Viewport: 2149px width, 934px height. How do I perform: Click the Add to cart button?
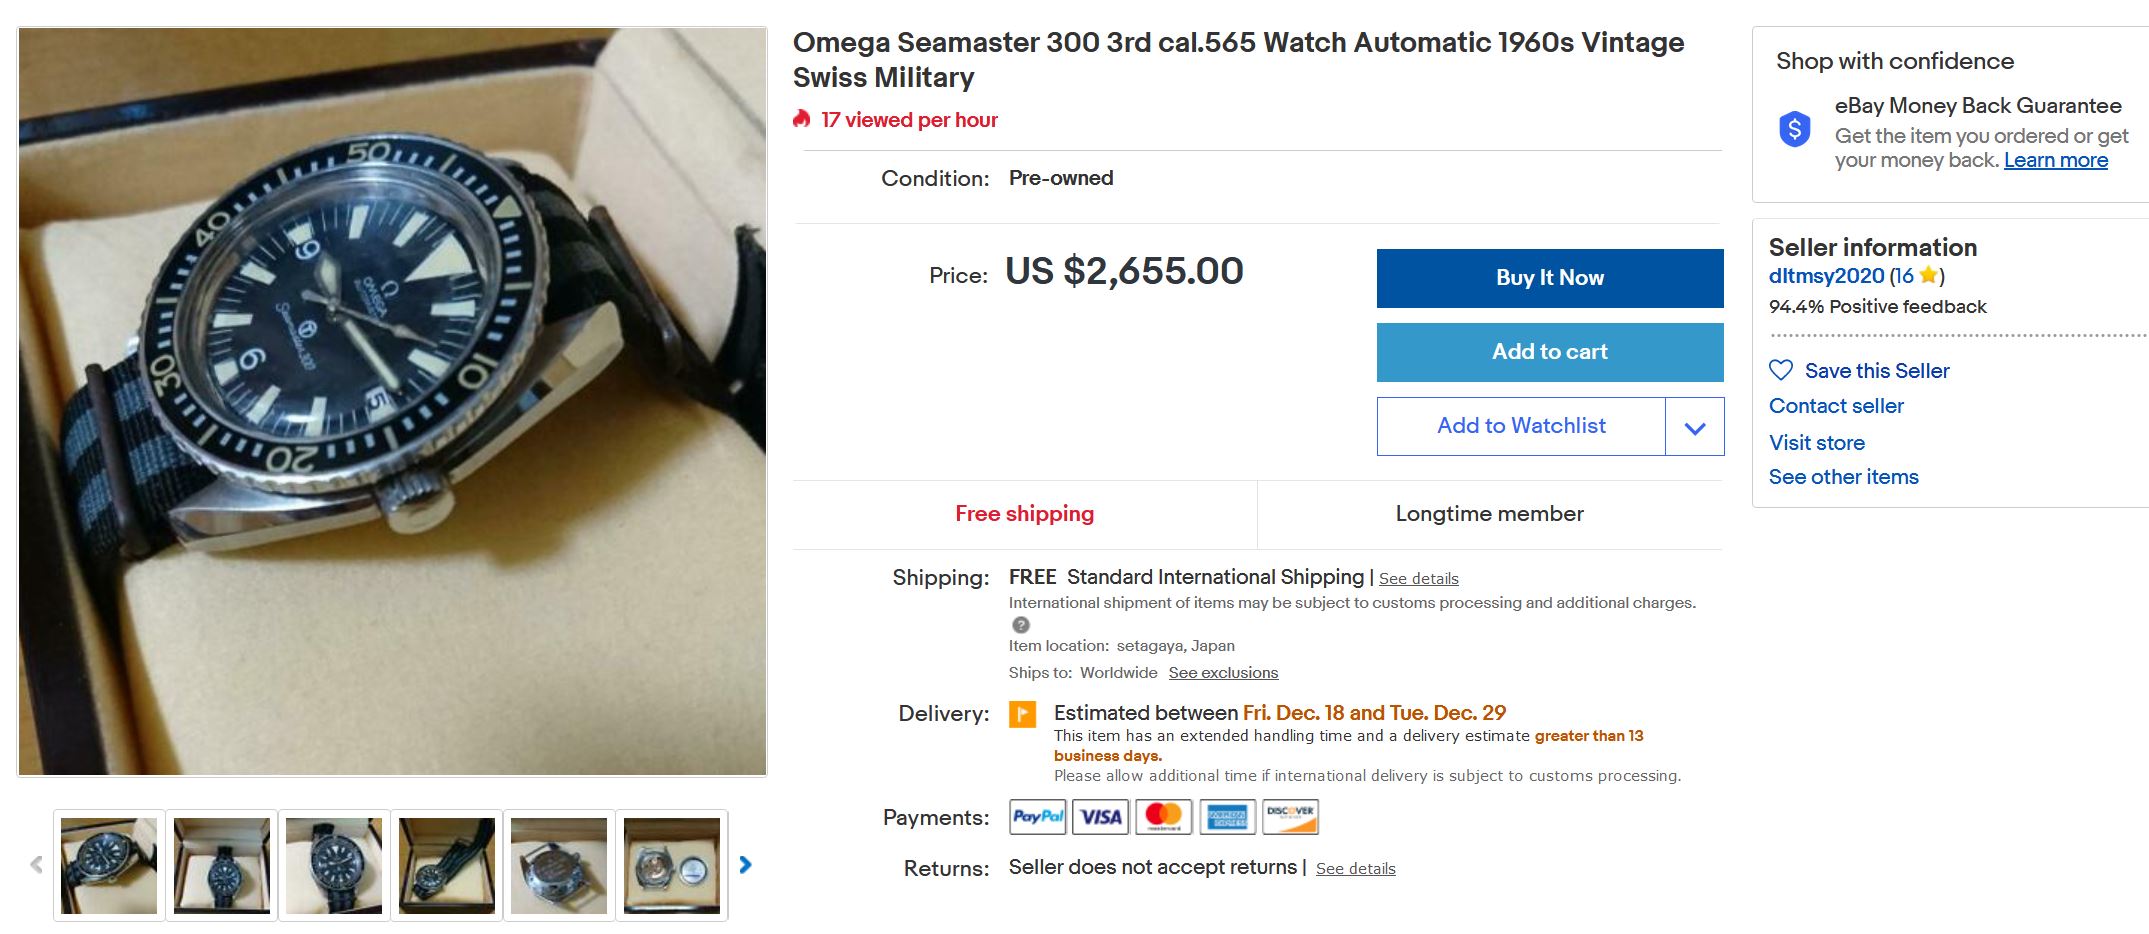pyautogui.click(x=1549, y=352)
